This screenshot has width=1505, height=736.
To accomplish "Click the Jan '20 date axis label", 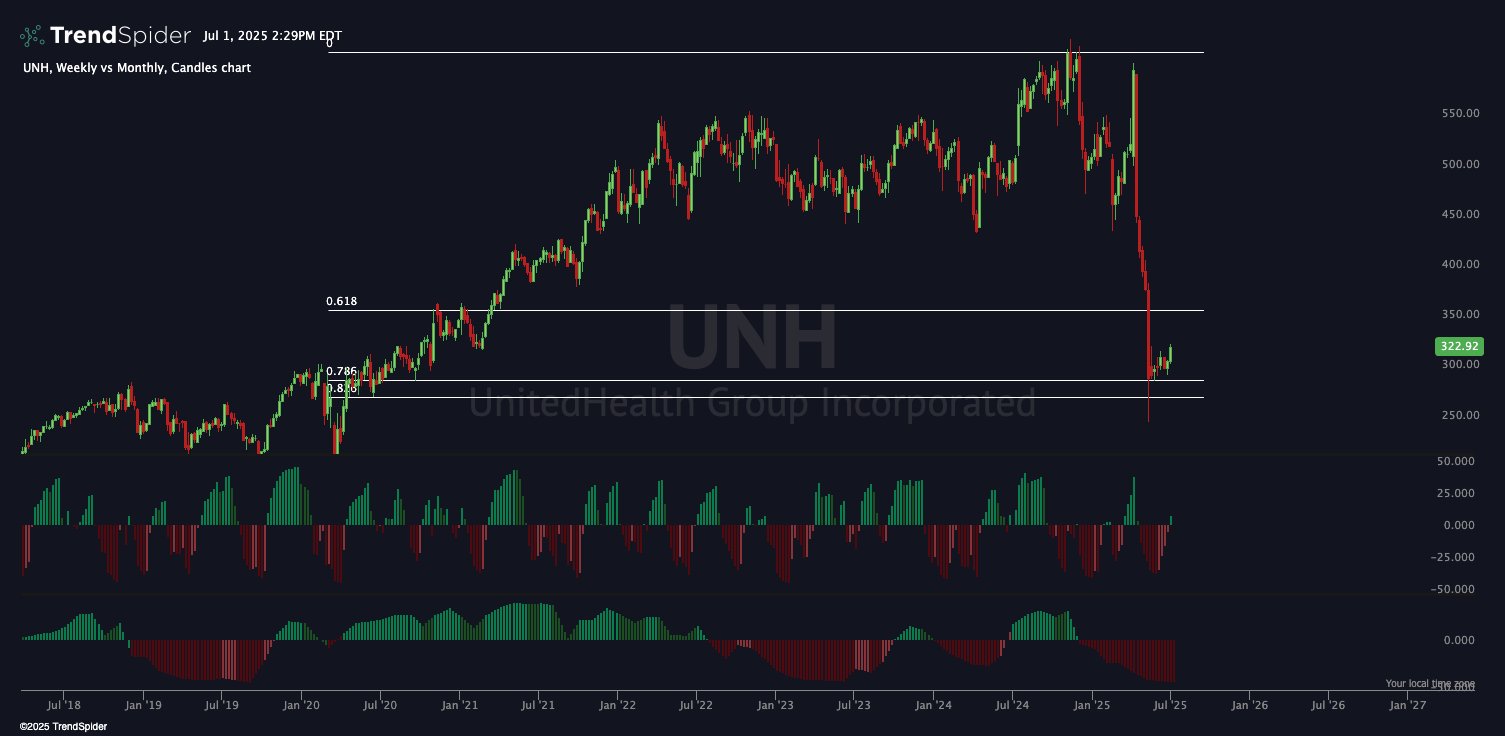I will point(301,705).
